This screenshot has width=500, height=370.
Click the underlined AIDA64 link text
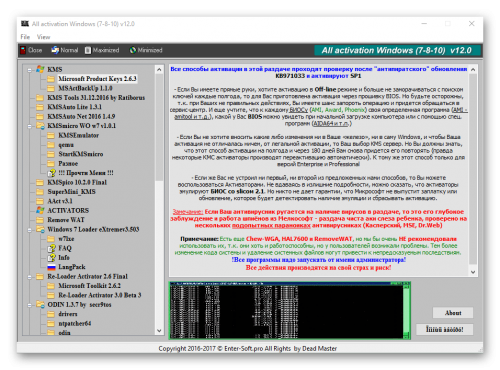pyautogui.click(x=331, y=124)
